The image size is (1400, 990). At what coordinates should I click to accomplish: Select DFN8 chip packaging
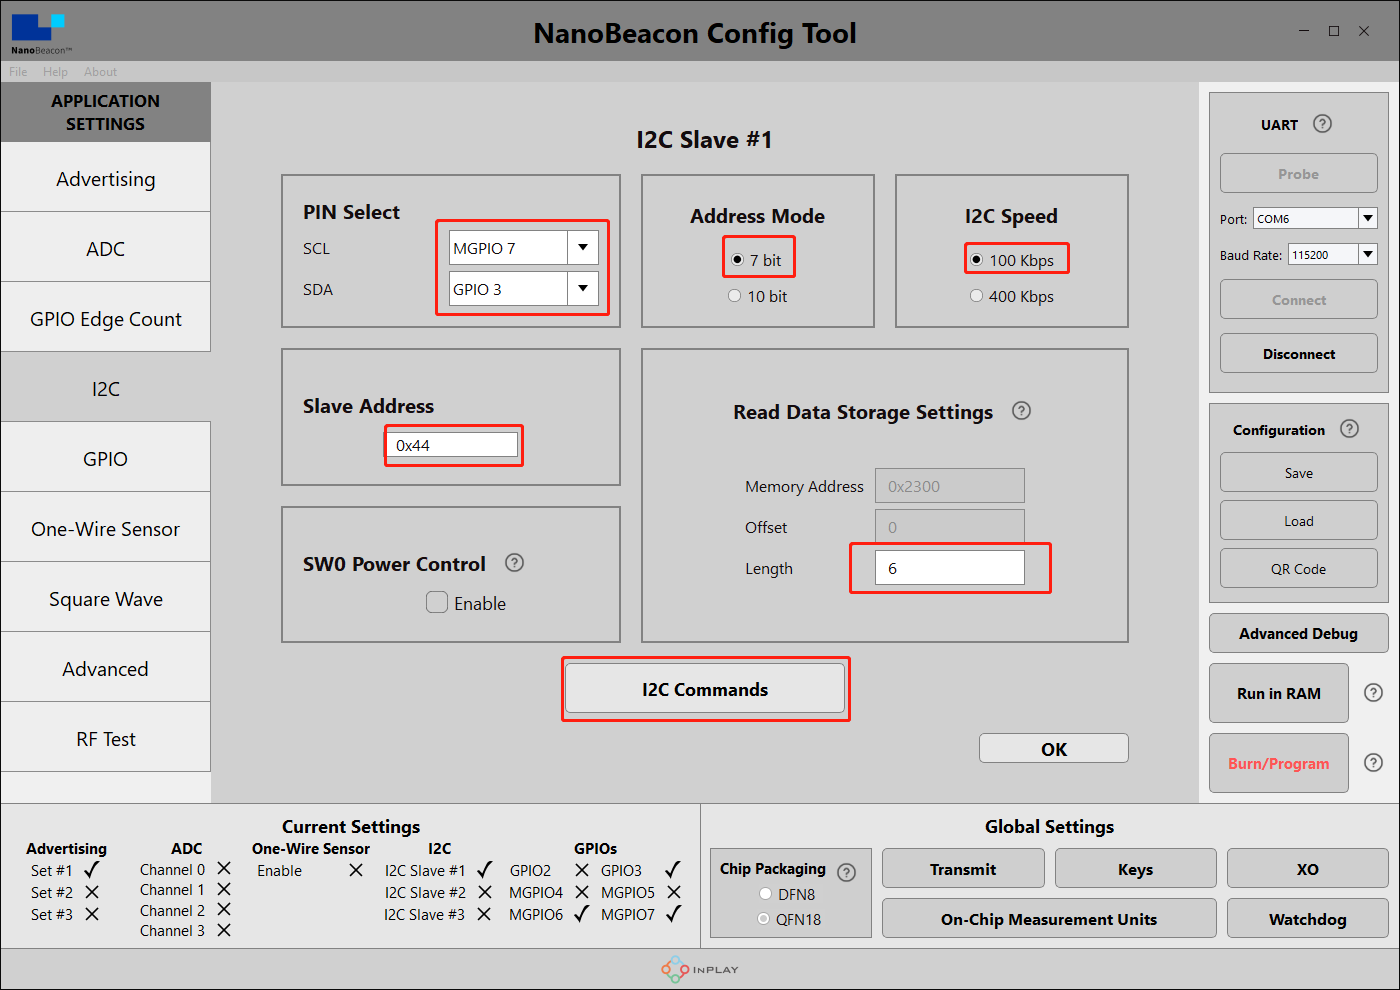[765, 894]
